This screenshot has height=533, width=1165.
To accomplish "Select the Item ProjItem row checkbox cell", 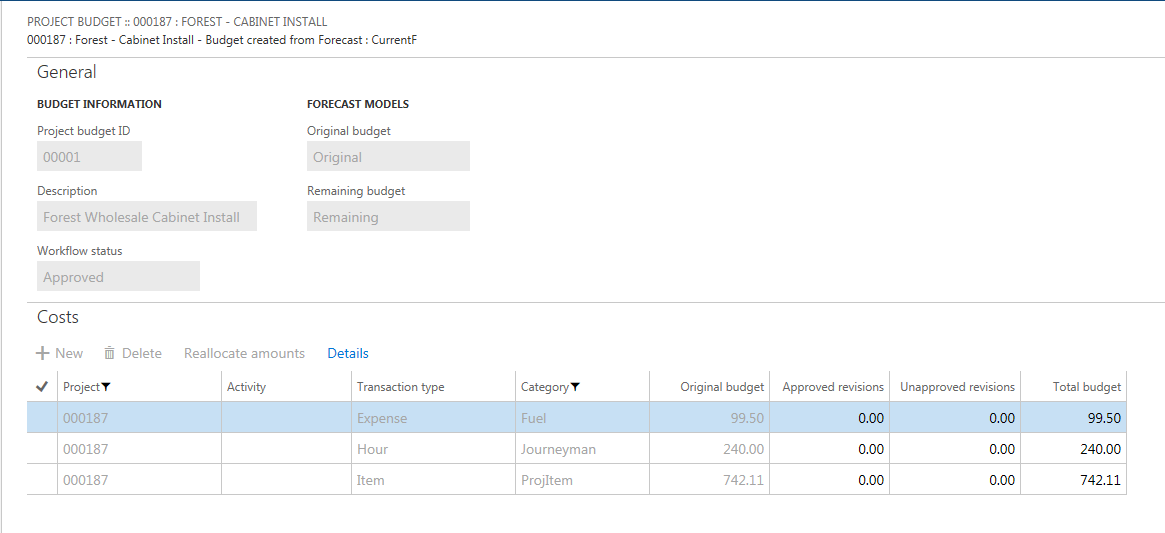I will click(41, 480).
